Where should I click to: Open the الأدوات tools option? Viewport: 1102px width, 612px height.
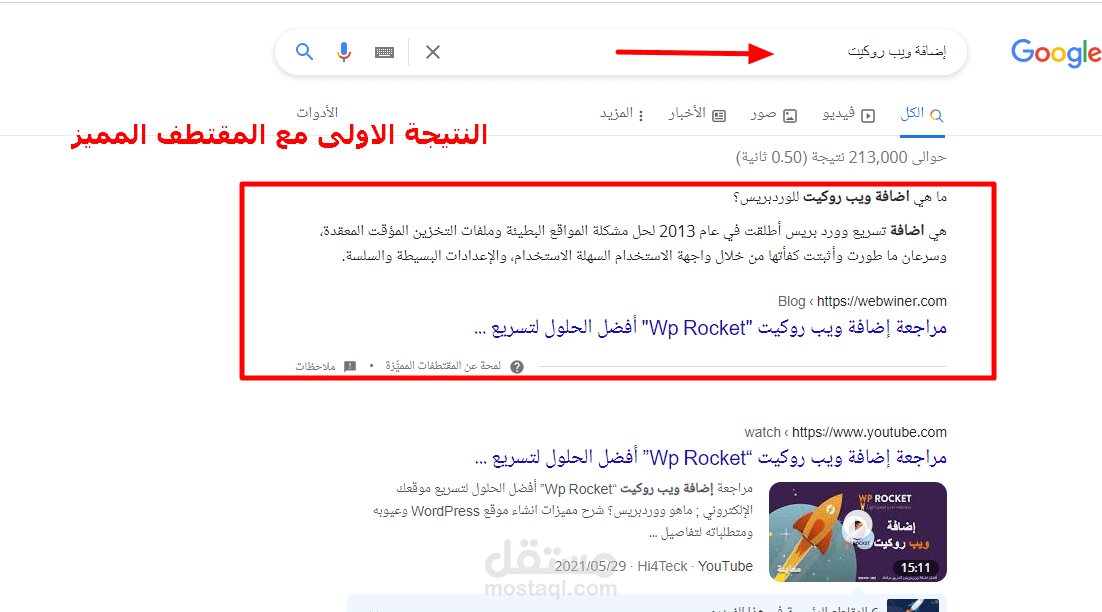pyautogui.click(x=317, y=112)
